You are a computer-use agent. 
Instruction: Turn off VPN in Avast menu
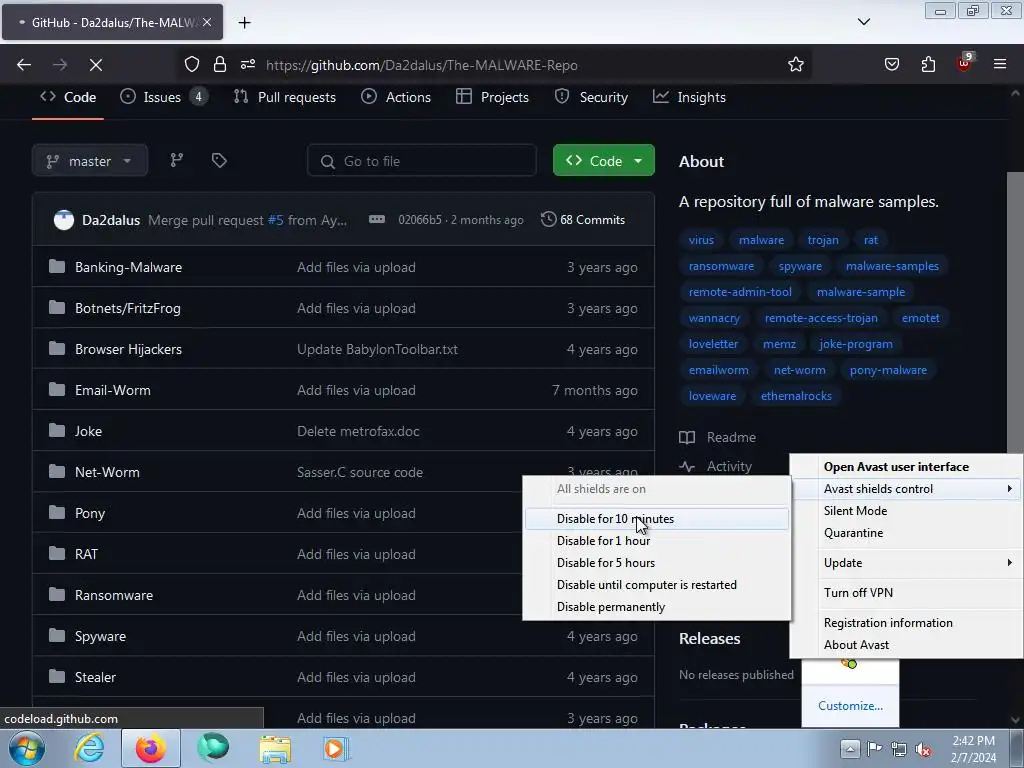tap(906, 593)
